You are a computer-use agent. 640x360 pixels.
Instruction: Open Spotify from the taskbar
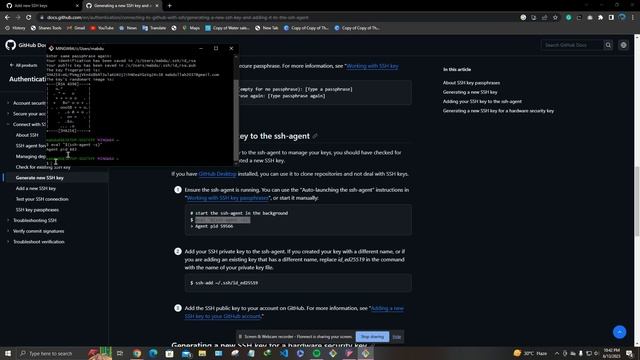pos(316,353)
